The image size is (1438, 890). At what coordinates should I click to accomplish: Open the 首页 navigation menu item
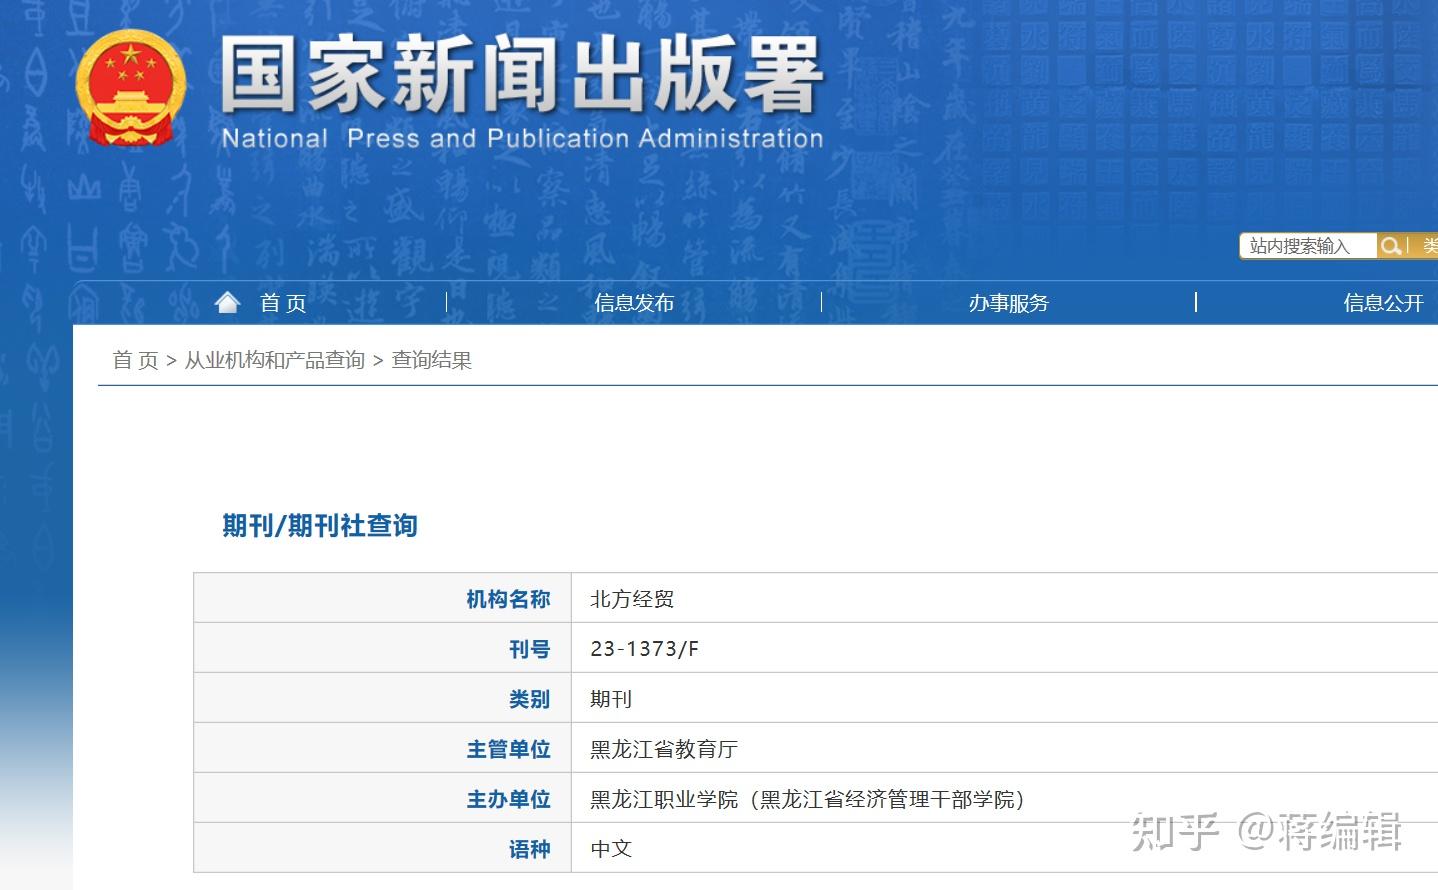(x=283, y=303)
